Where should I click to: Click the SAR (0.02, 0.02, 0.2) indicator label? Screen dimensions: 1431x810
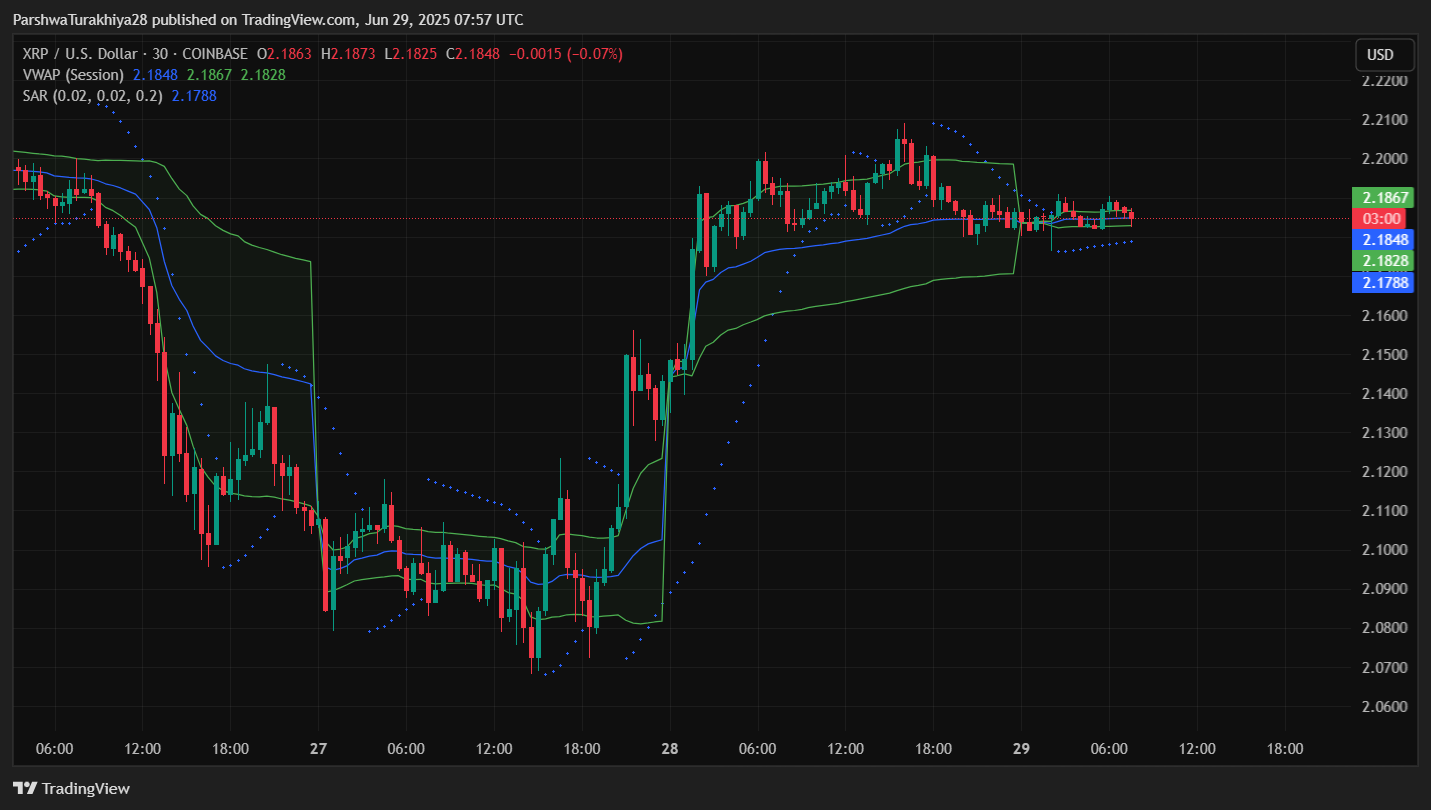pyautogui.click(x=92, y=96)
